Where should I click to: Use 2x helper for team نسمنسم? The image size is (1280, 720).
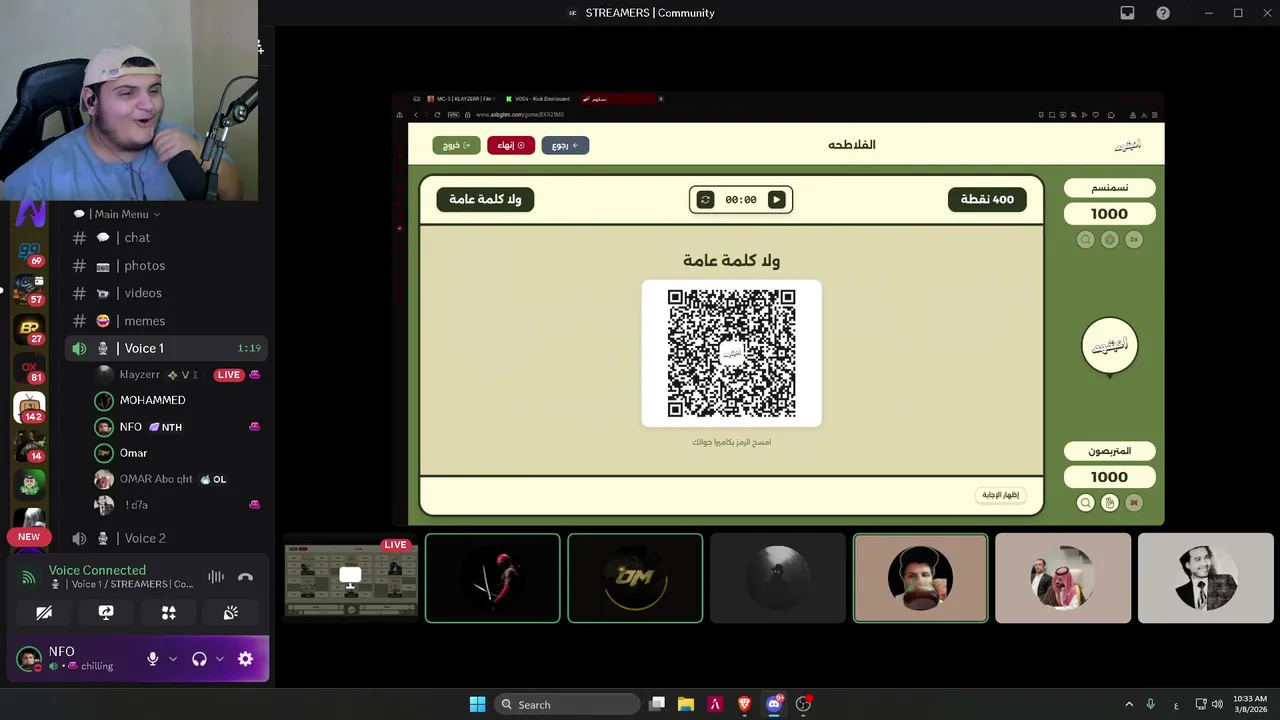[1134, 240]
